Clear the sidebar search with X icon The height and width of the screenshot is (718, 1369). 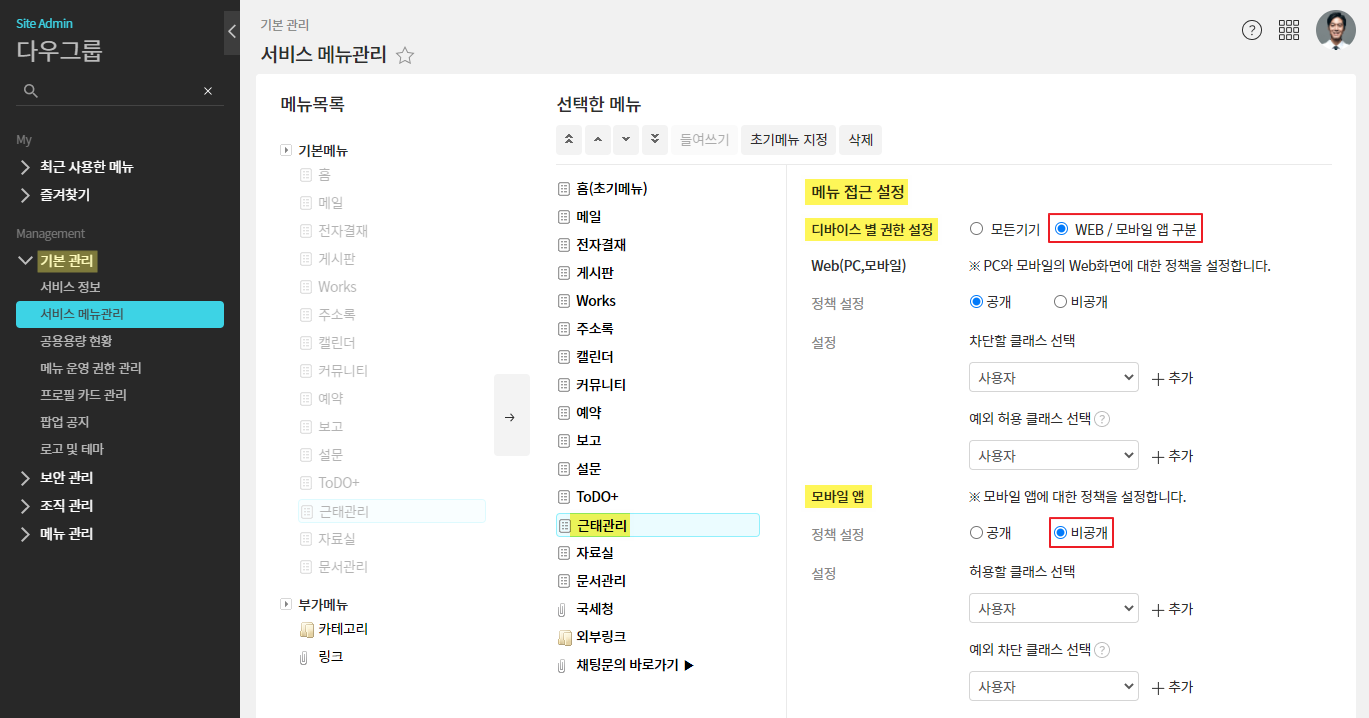coord(208,91)
